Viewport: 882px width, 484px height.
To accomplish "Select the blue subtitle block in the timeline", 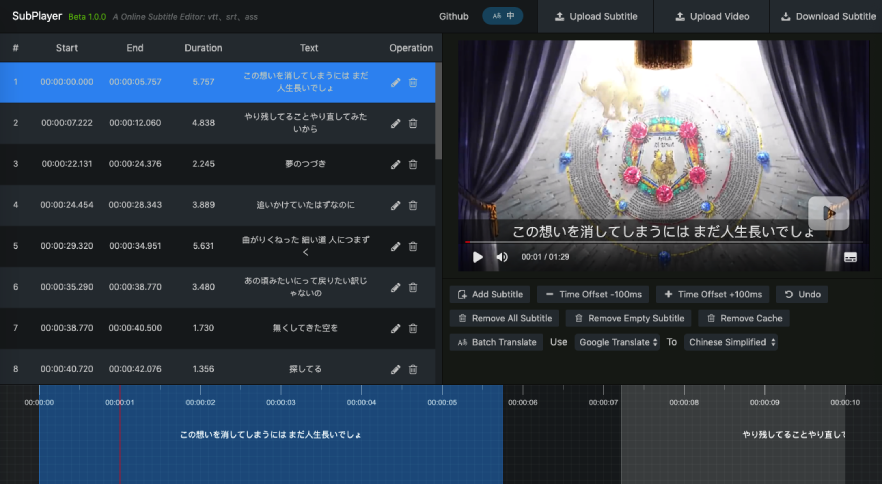I will [271, 434].
